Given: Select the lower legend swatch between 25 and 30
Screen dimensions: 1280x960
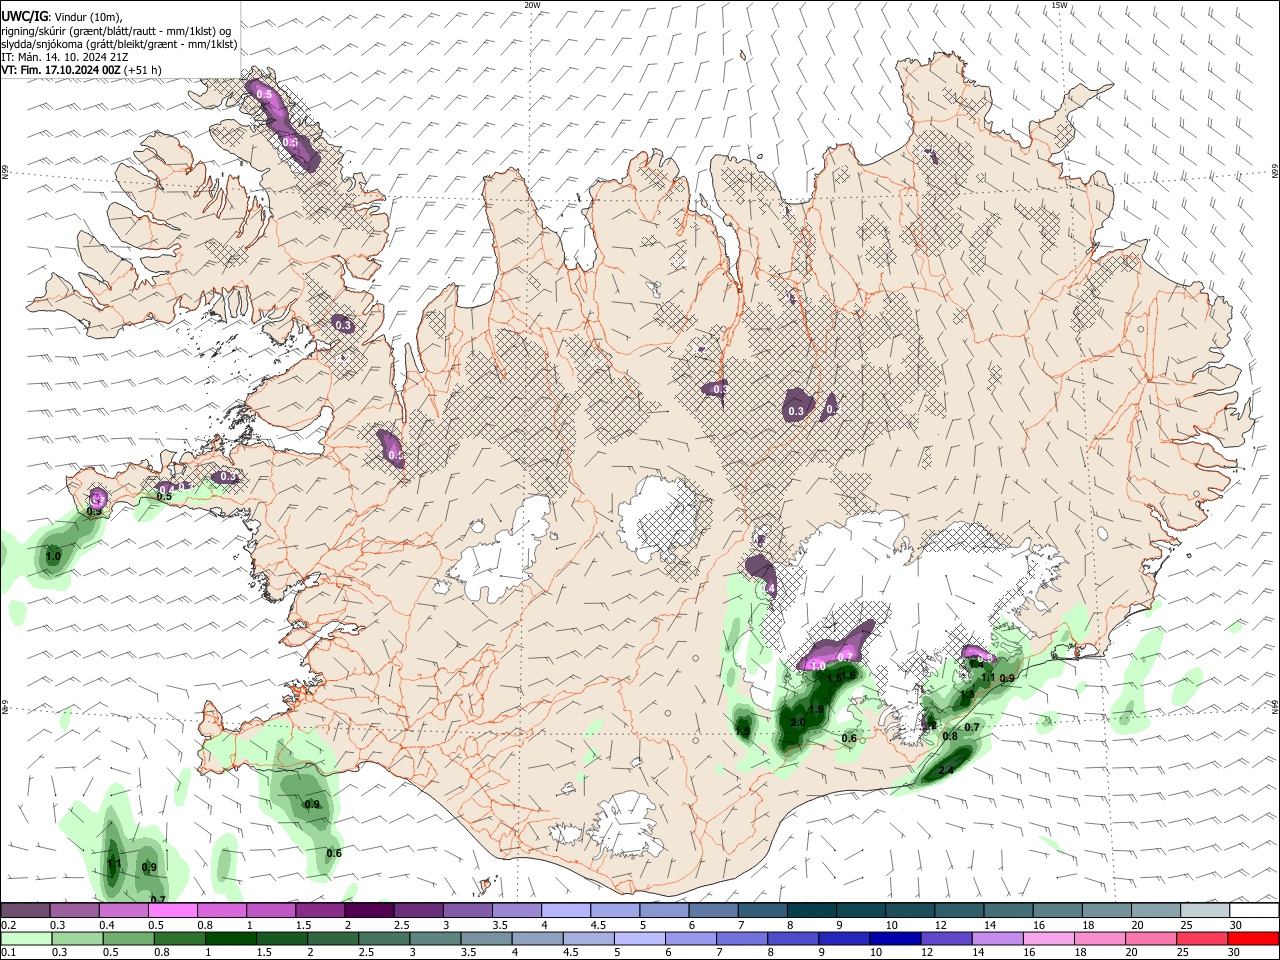Looking at the screenshot, I should 1204,938.
